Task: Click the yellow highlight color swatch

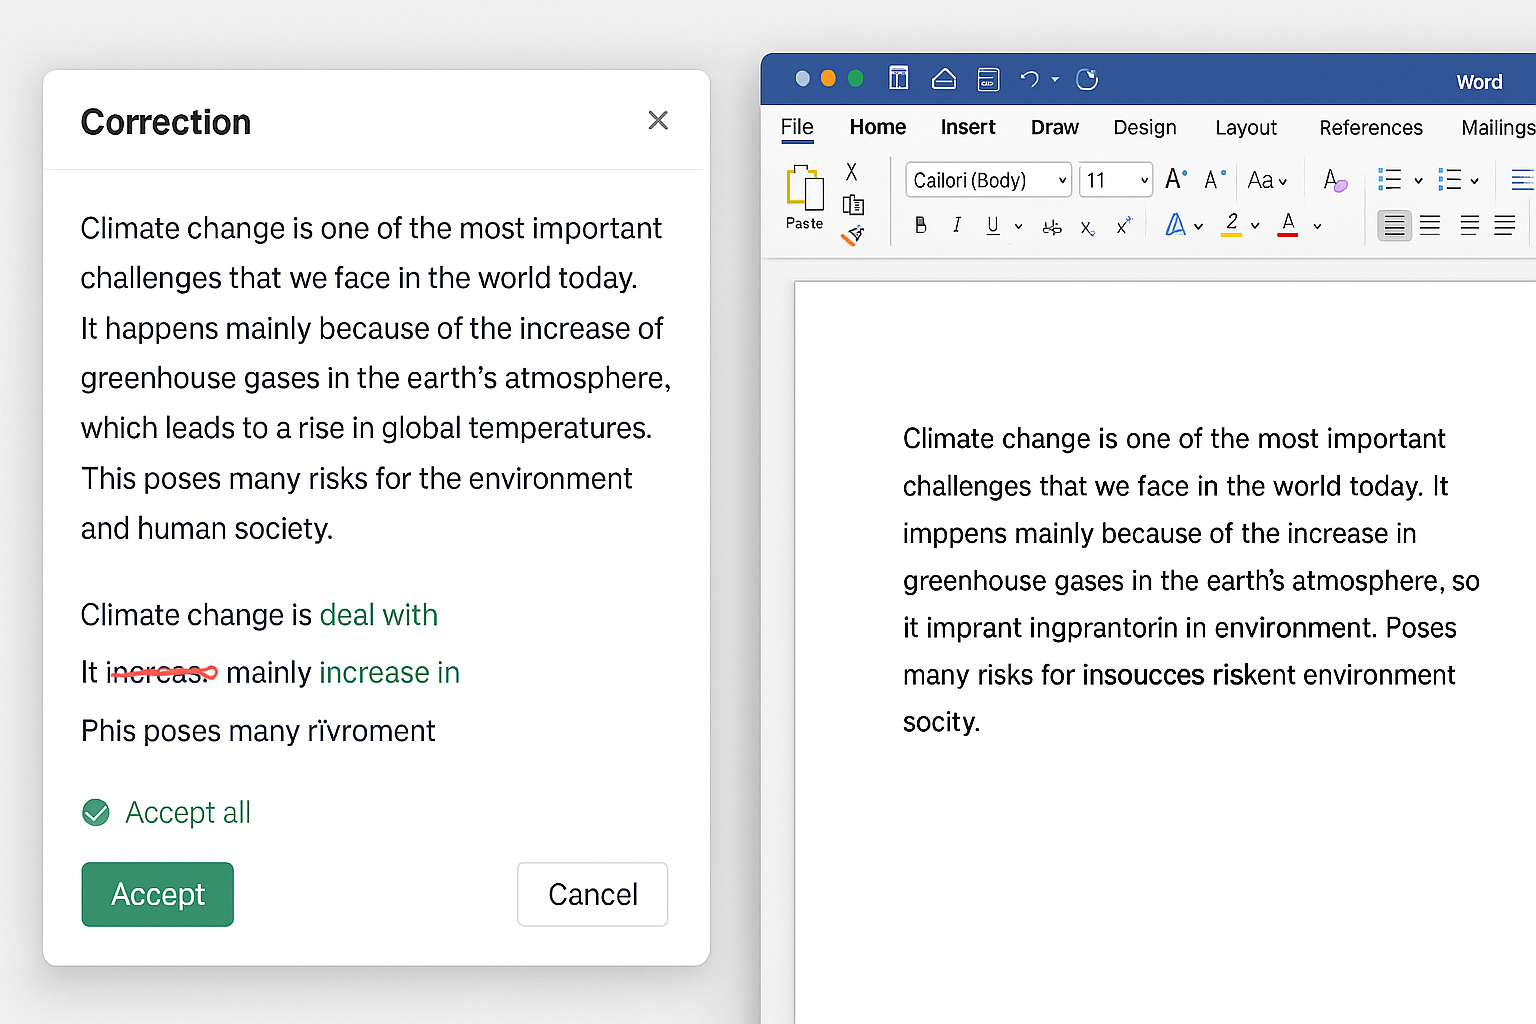Action: point(1232,225)
